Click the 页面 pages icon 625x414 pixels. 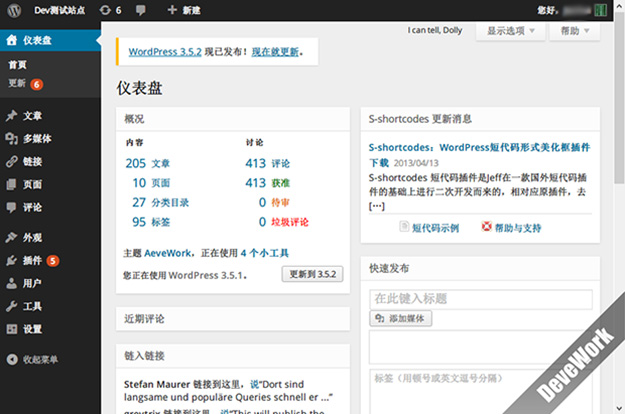pos(12,184)
